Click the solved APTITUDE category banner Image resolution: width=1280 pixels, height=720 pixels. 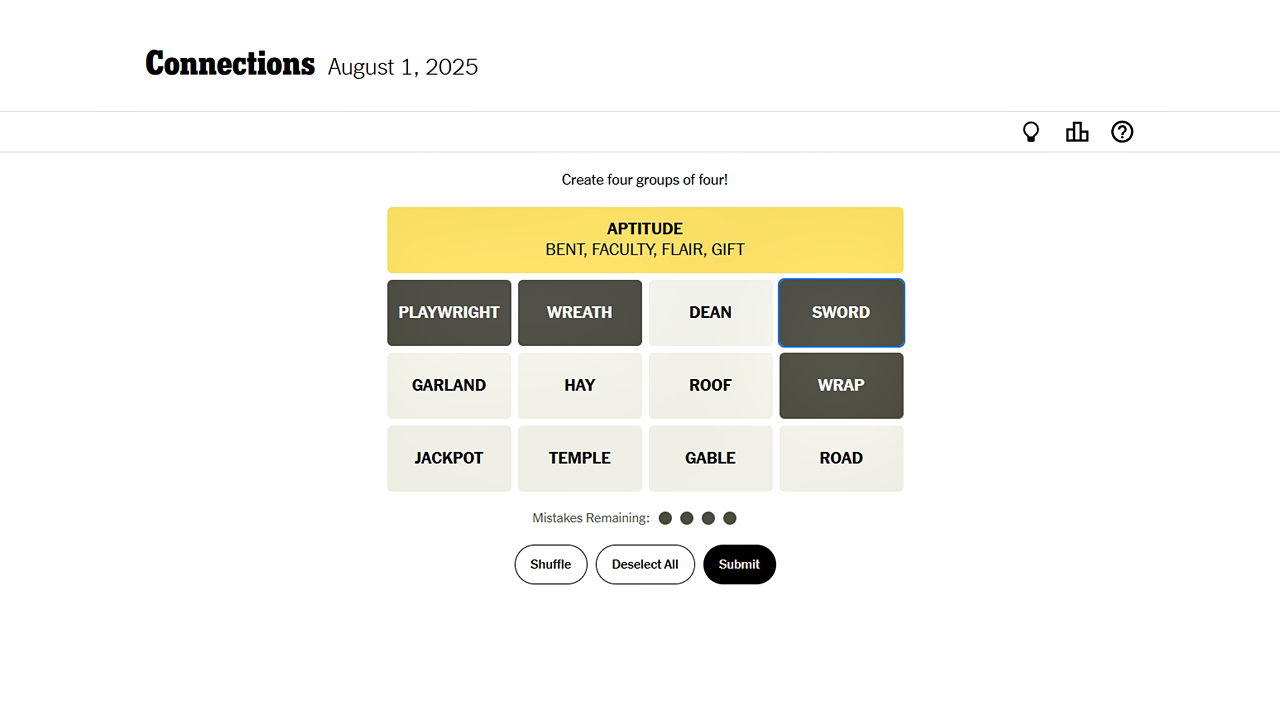[x=645, y=239]
